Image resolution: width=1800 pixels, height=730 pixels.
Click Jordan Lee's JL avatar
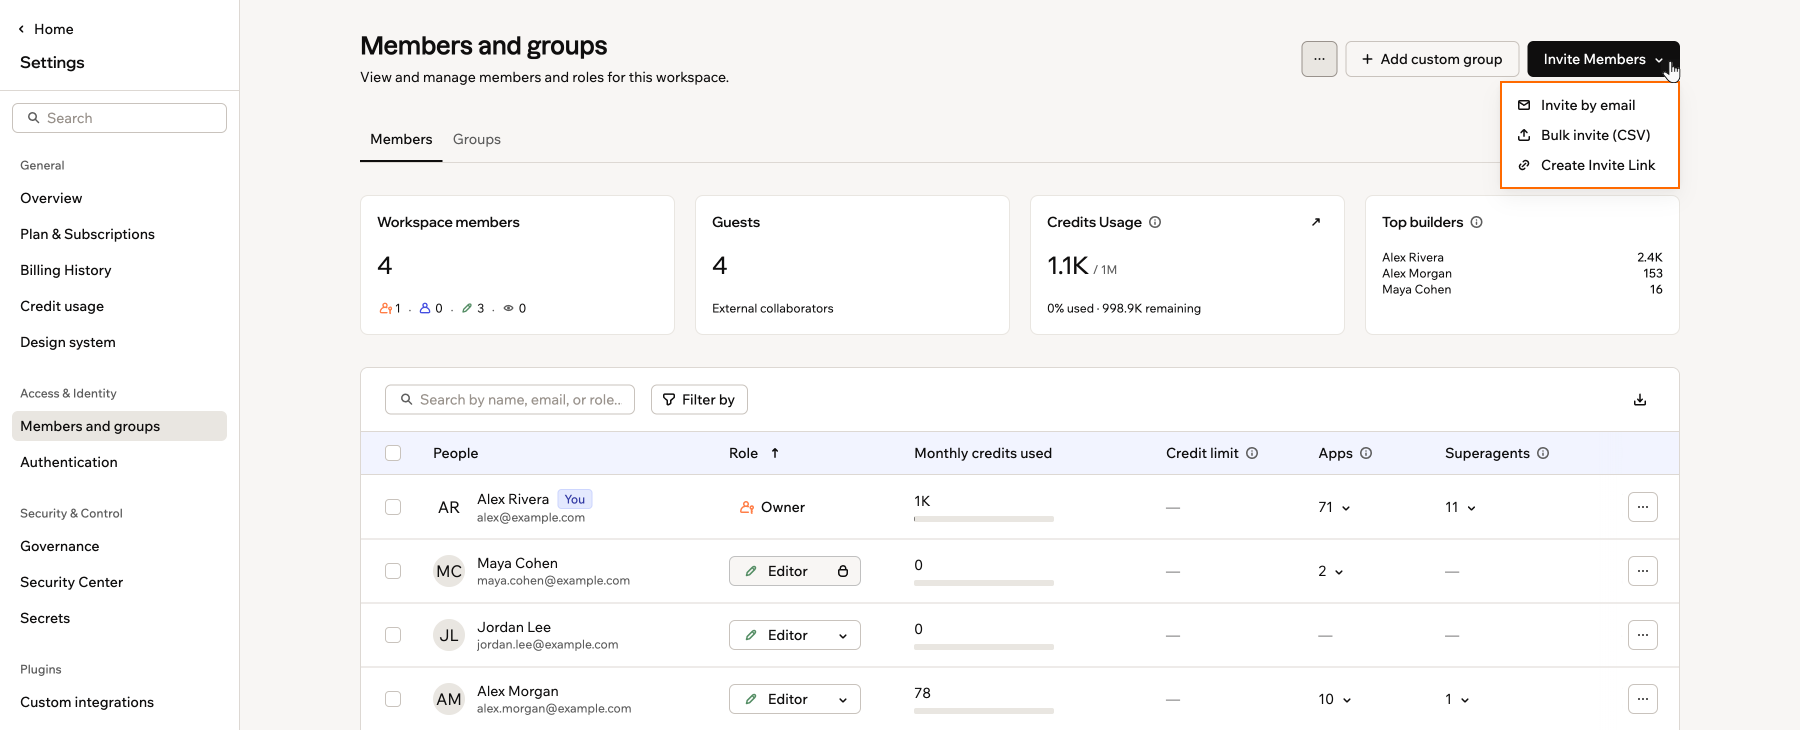(x=449, y=635)
